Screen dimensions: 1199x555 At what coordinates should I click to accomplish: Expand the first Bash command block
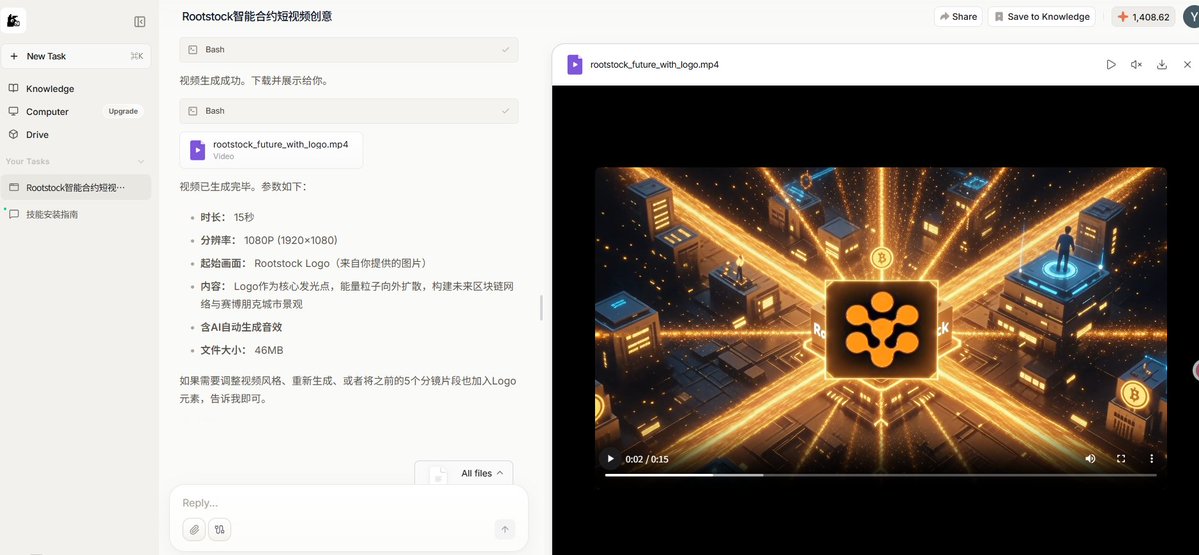point(349,50)
